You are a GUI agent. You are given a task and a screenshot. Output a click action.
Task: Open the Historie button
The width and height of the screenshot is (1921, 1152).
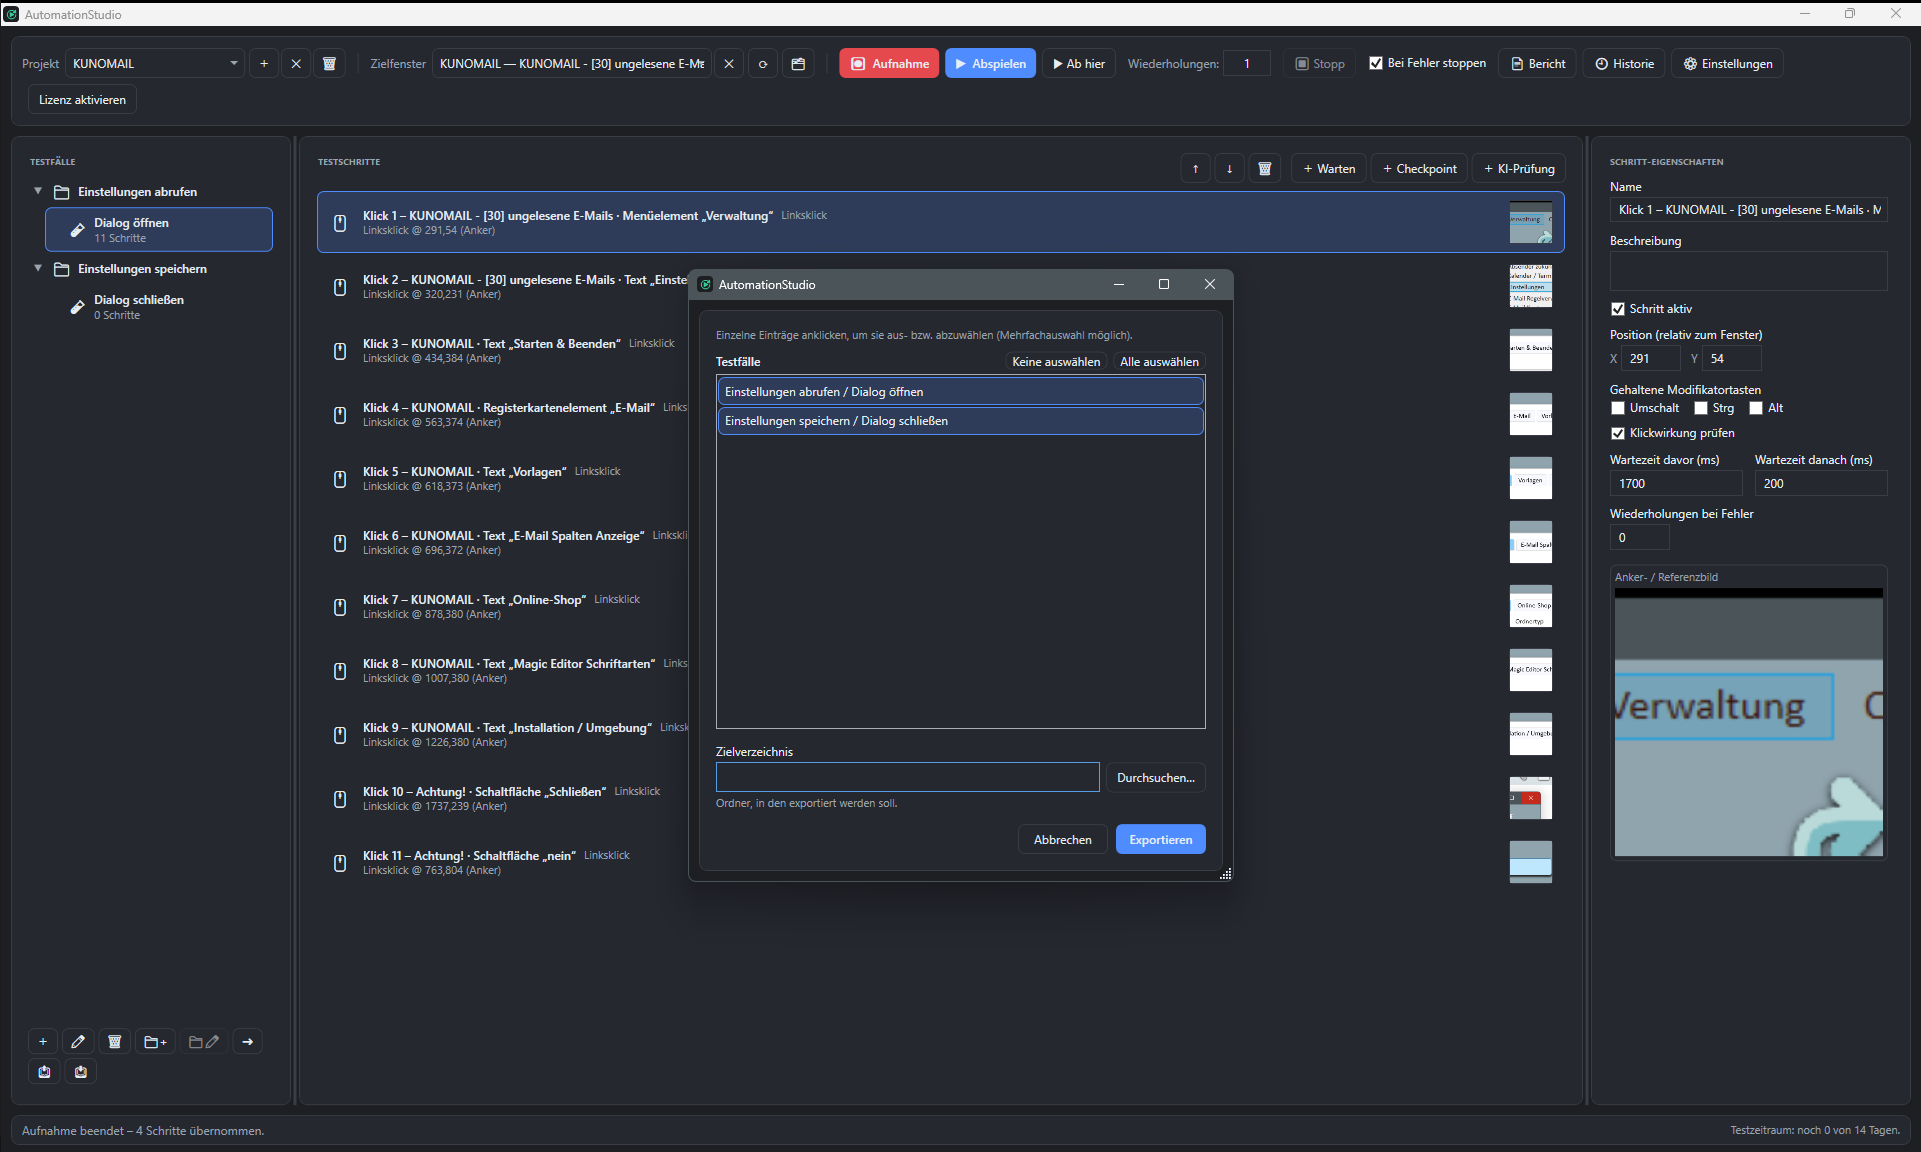(1624, 64)
